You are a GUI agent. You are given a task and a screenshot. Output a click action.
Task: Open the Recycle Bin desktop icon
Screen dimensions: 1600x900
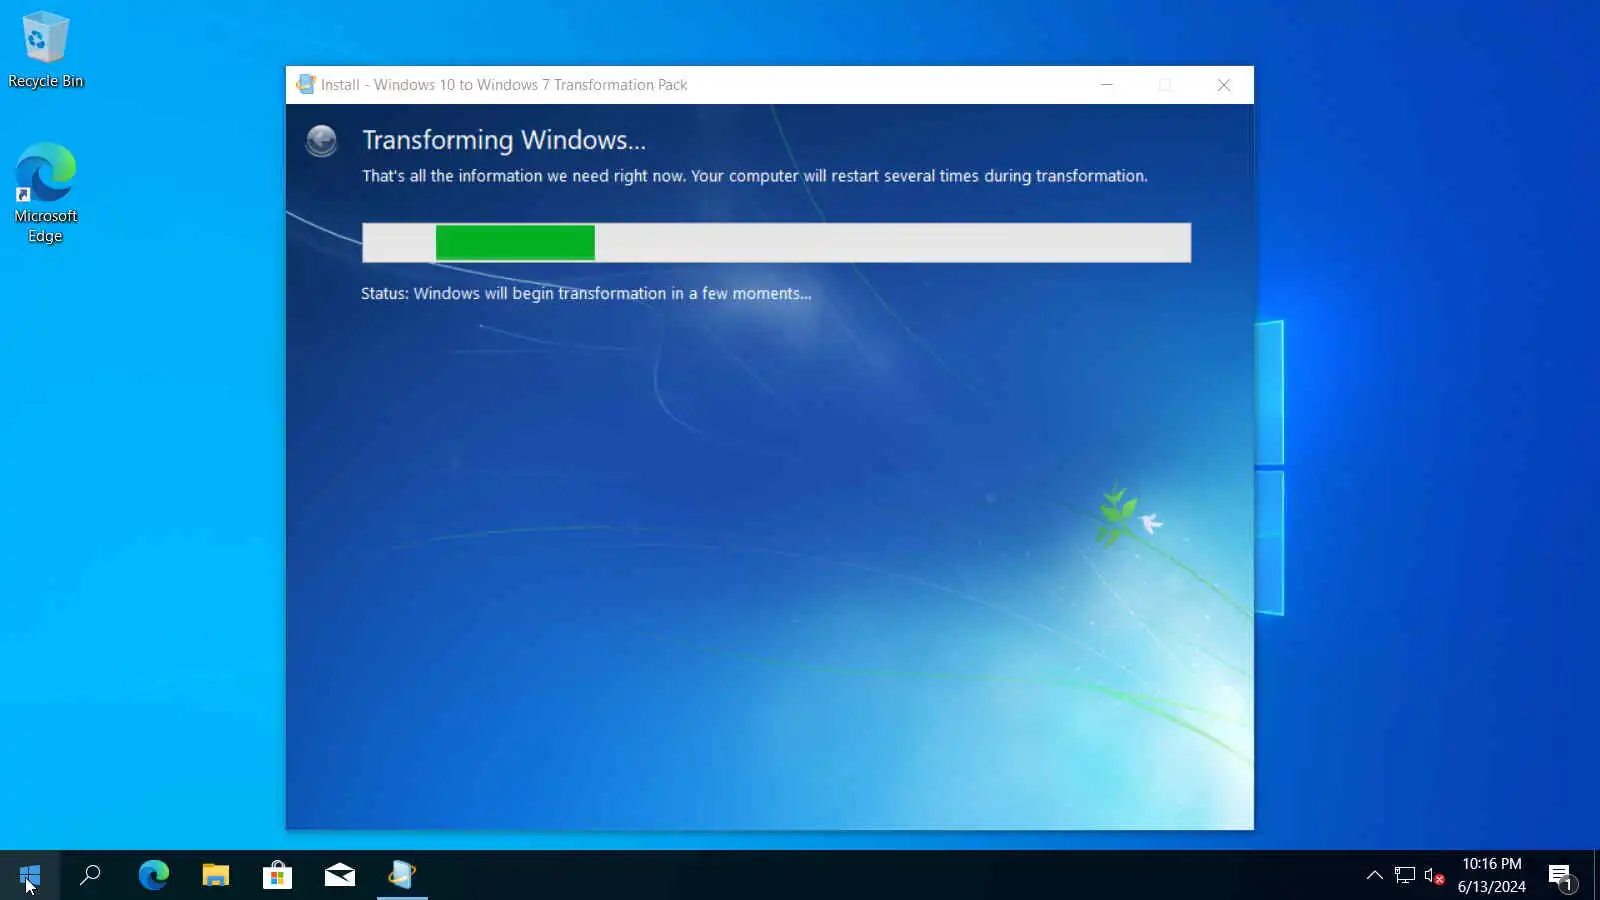point(45,50)
